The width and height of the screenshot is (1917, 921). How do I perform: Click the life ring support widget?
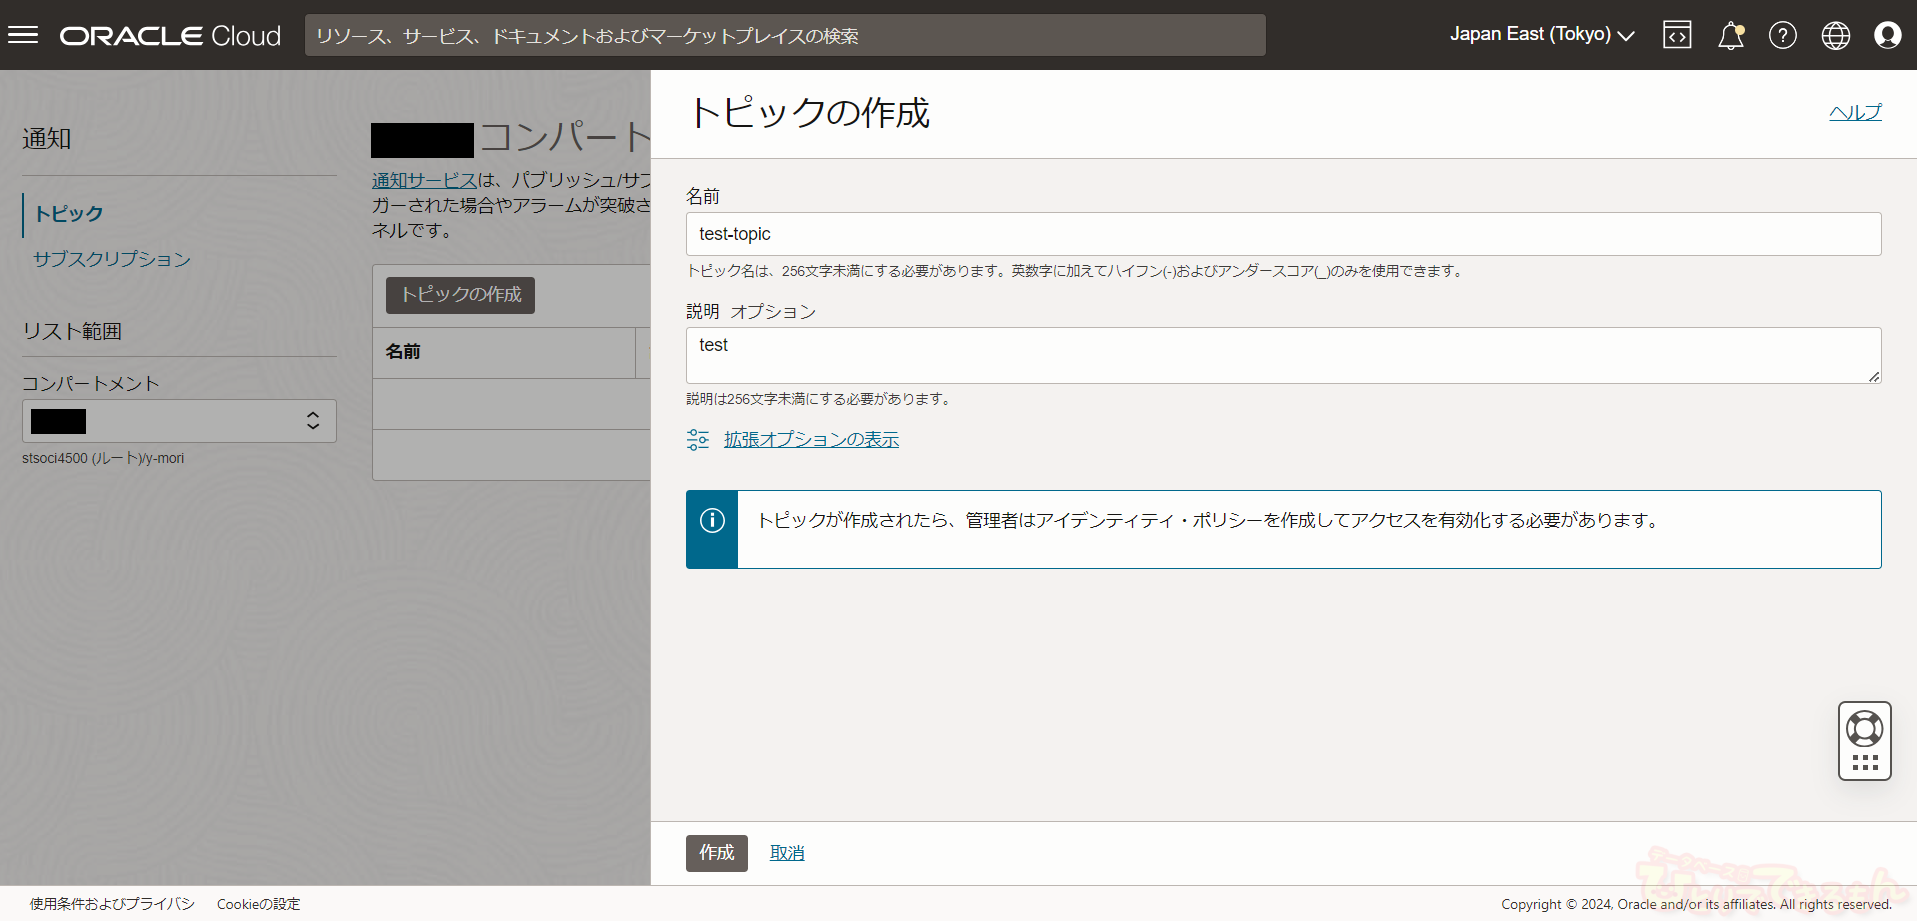1864,730
